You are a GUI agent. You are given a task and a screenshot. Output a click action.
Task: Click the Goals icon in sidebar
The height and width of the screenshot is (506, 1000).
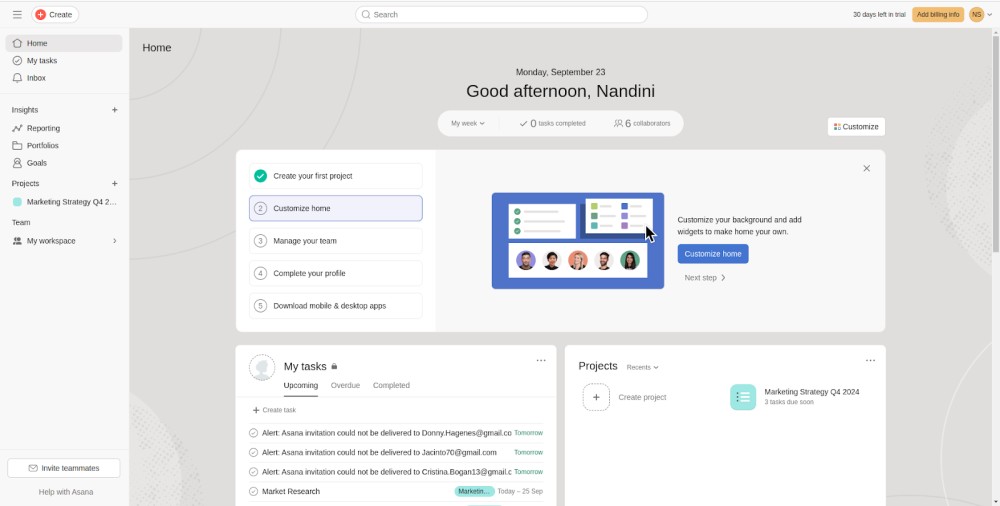17,163
